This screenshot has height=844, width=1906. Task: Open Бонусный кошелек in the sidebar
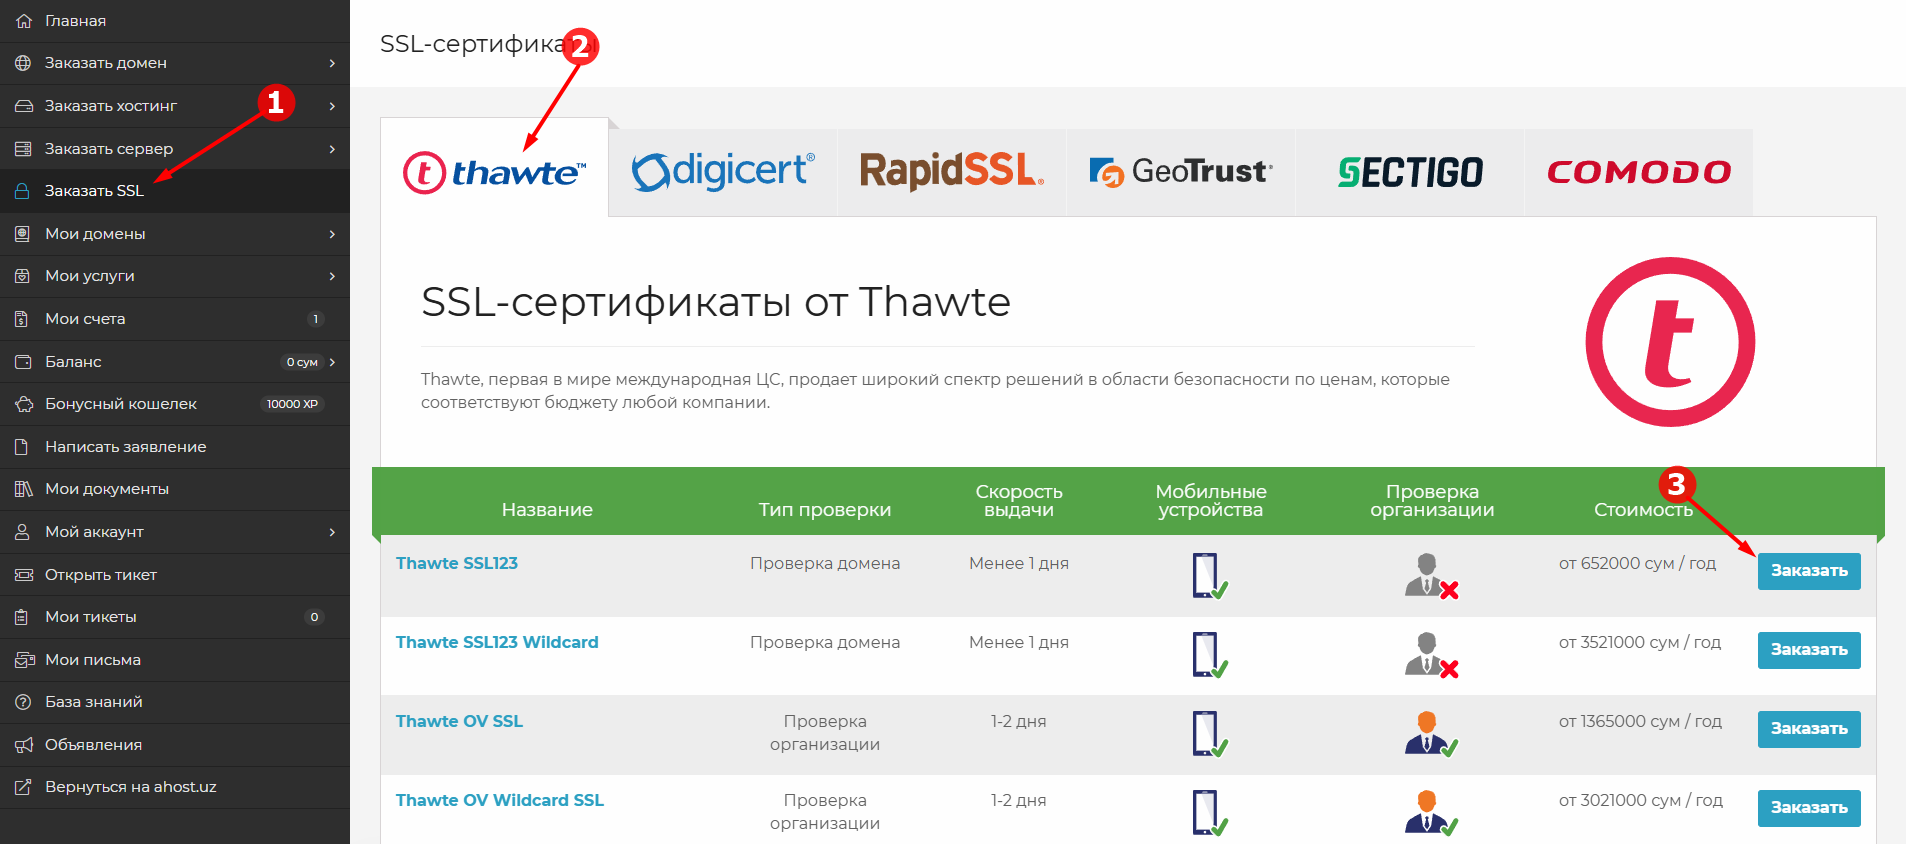(175, 404)
